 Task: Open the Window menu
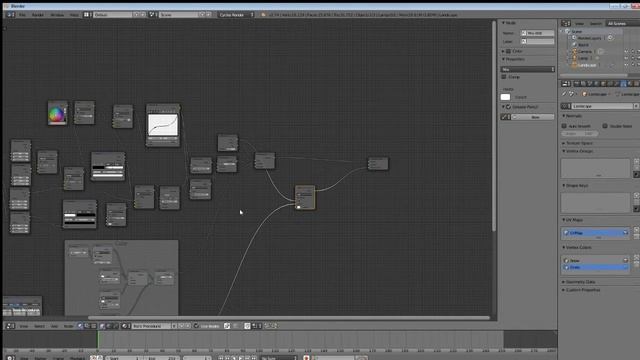click(57, 15)
